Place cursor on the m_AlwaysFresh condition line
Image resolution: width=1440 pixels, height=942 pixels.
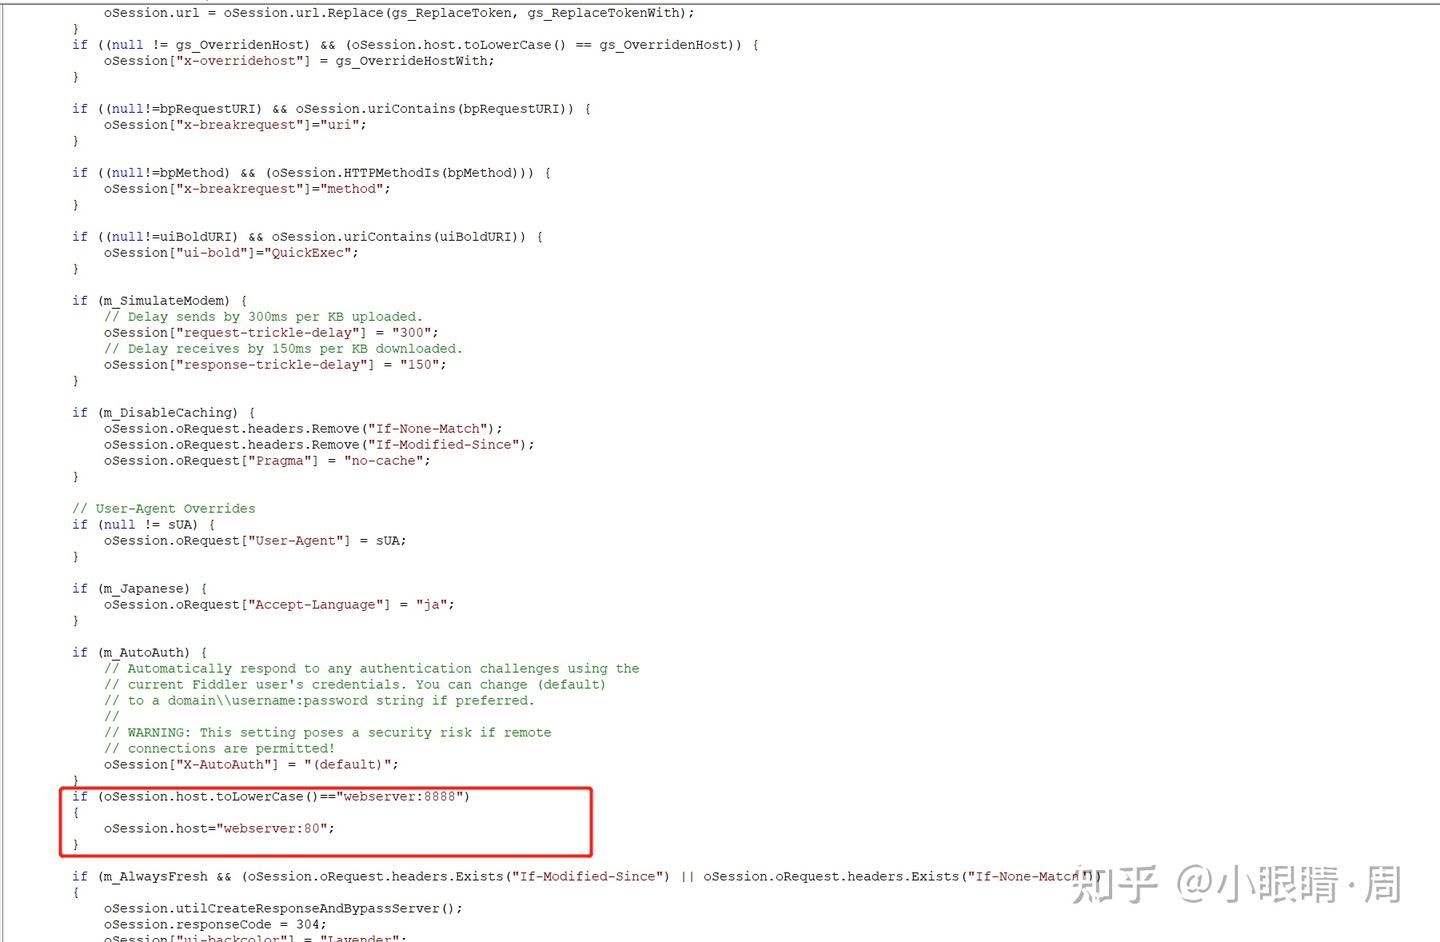point(585,877)
